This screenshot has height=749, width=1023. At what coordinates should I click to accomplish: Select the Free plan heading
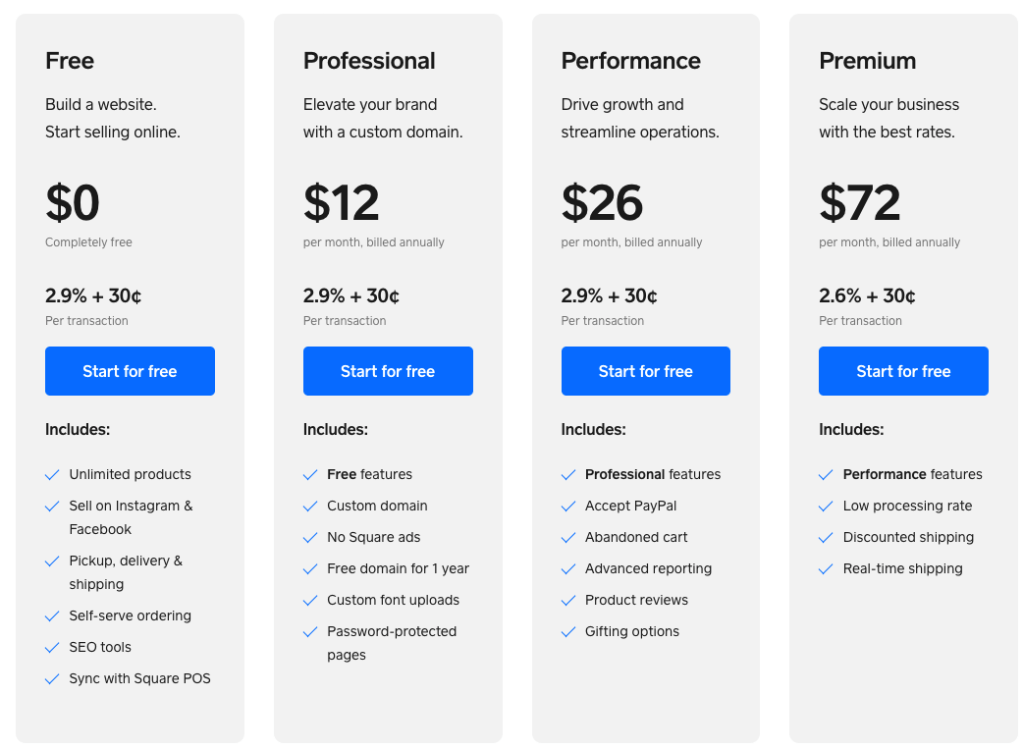(x=69, y=61)
